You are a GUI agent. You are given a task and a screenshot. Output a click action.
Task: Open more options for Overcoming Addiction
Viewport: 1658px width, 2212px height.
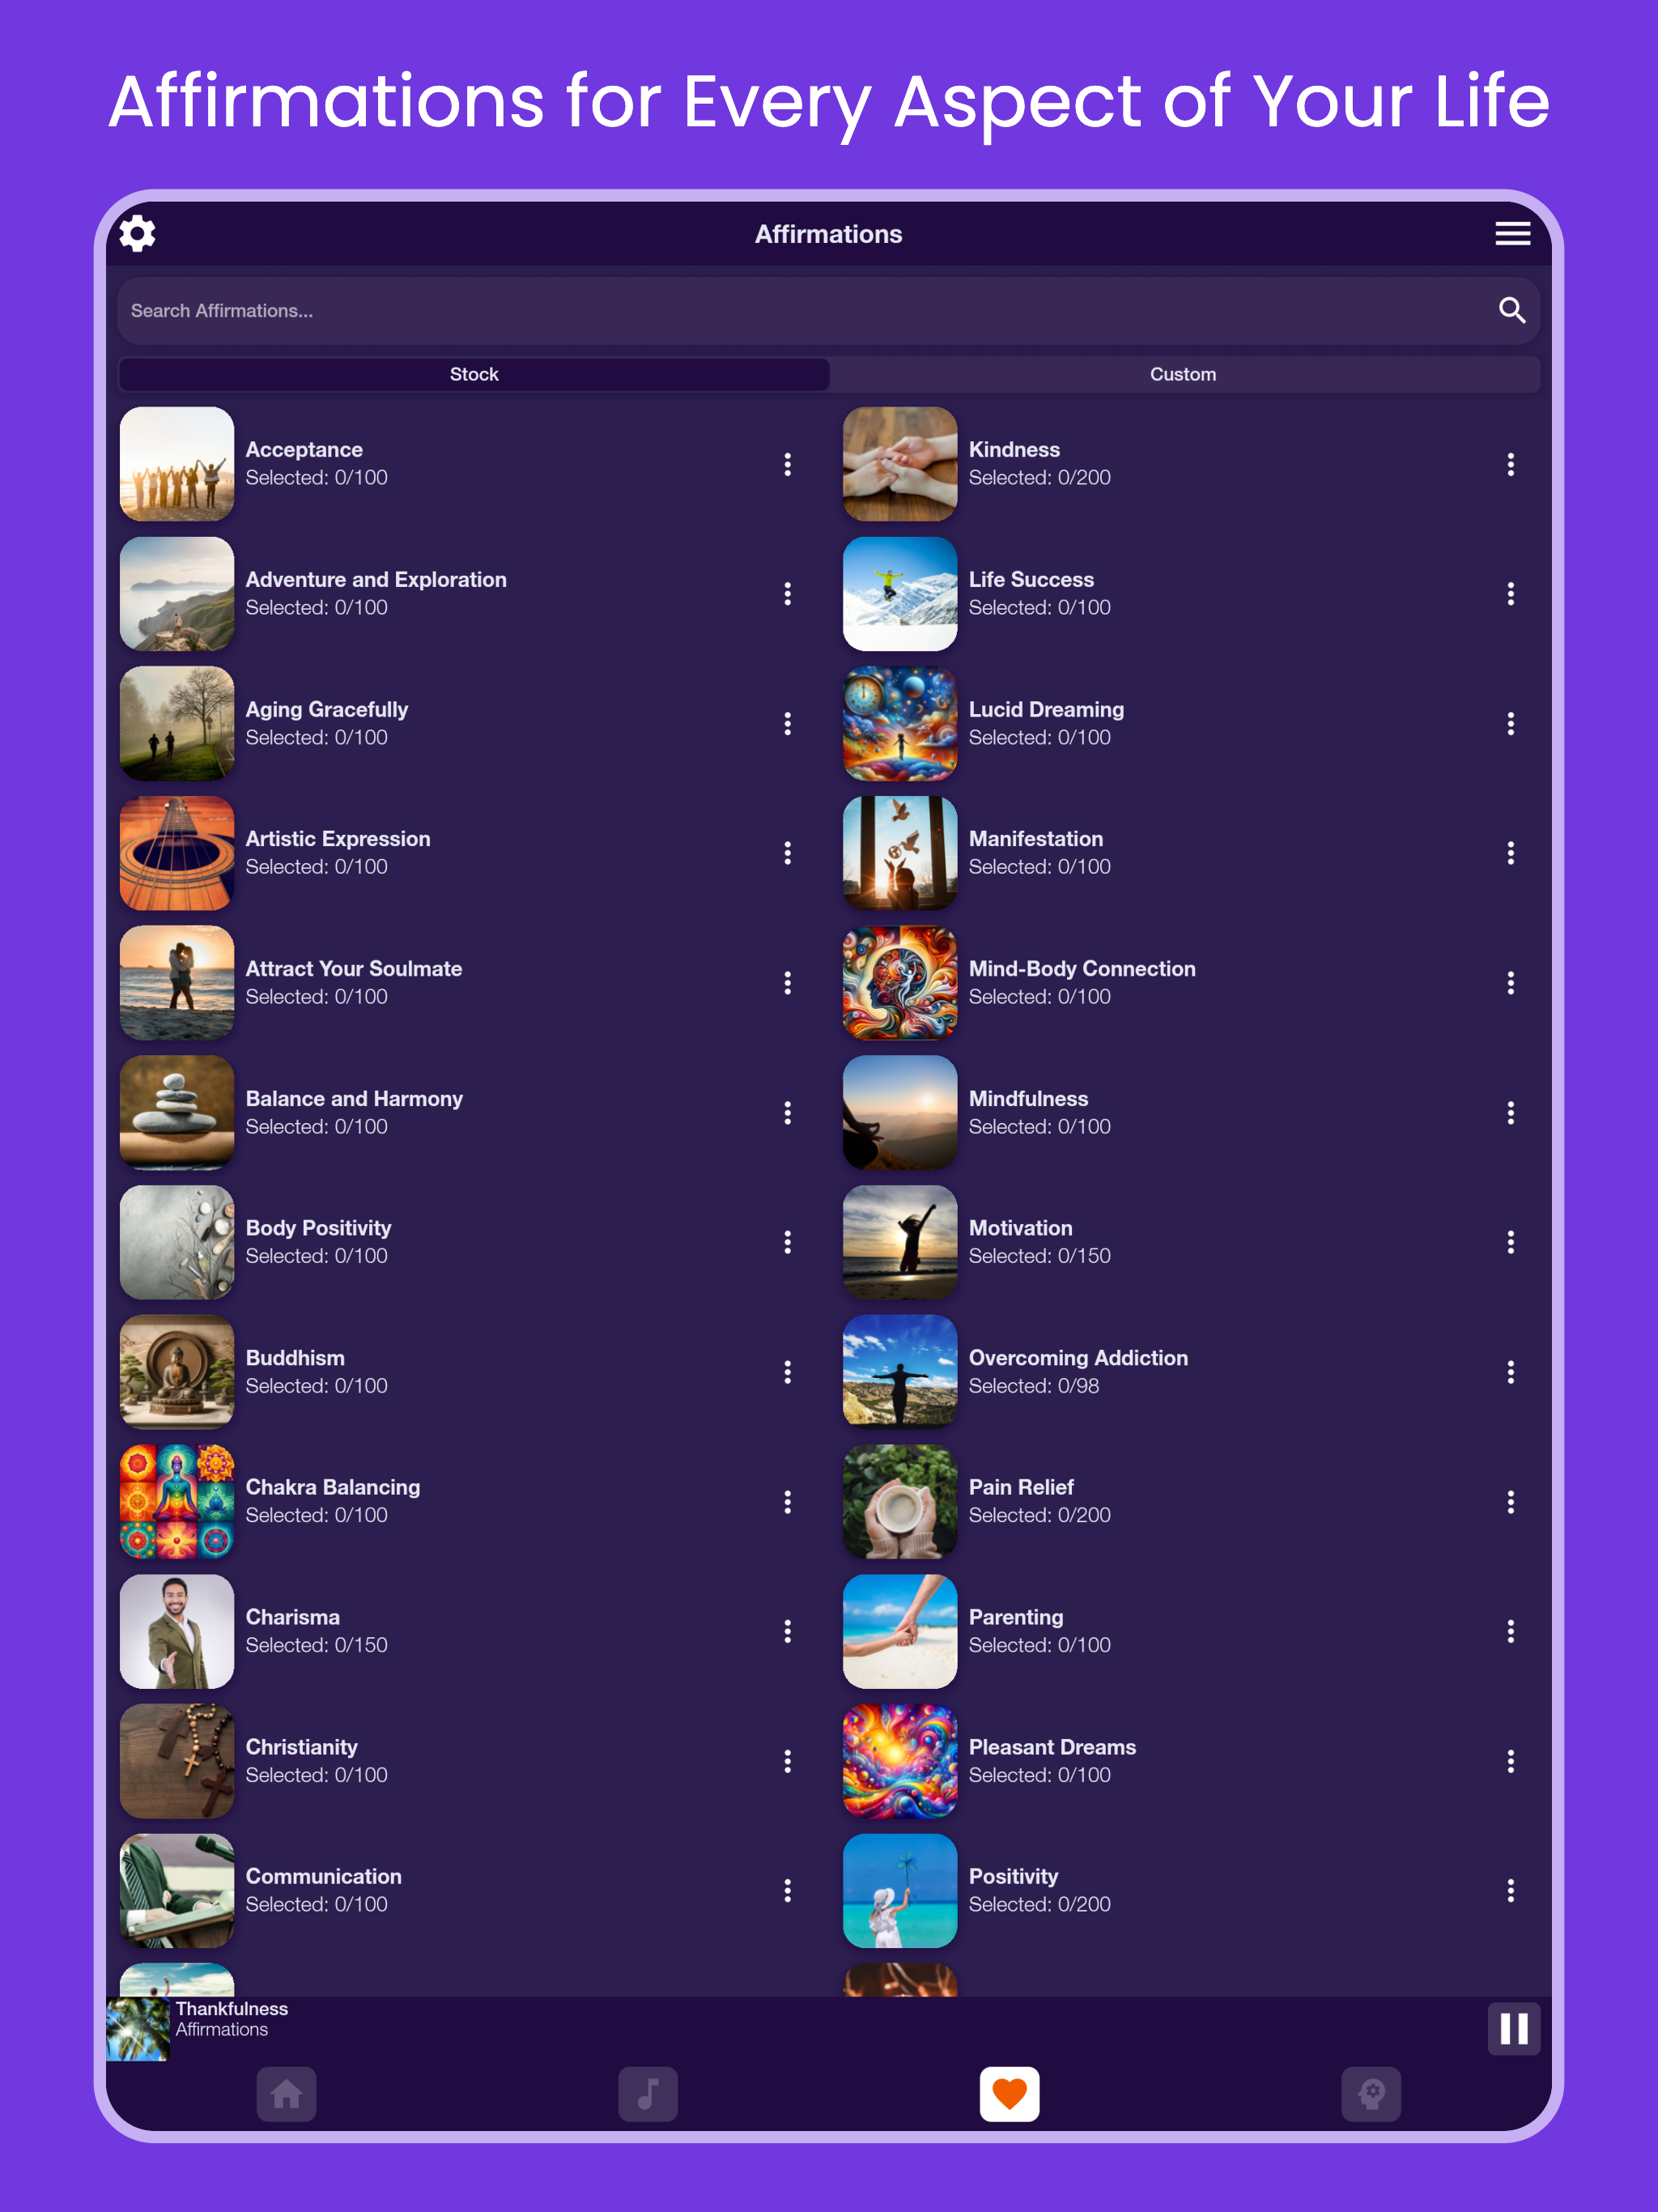1511,1372
